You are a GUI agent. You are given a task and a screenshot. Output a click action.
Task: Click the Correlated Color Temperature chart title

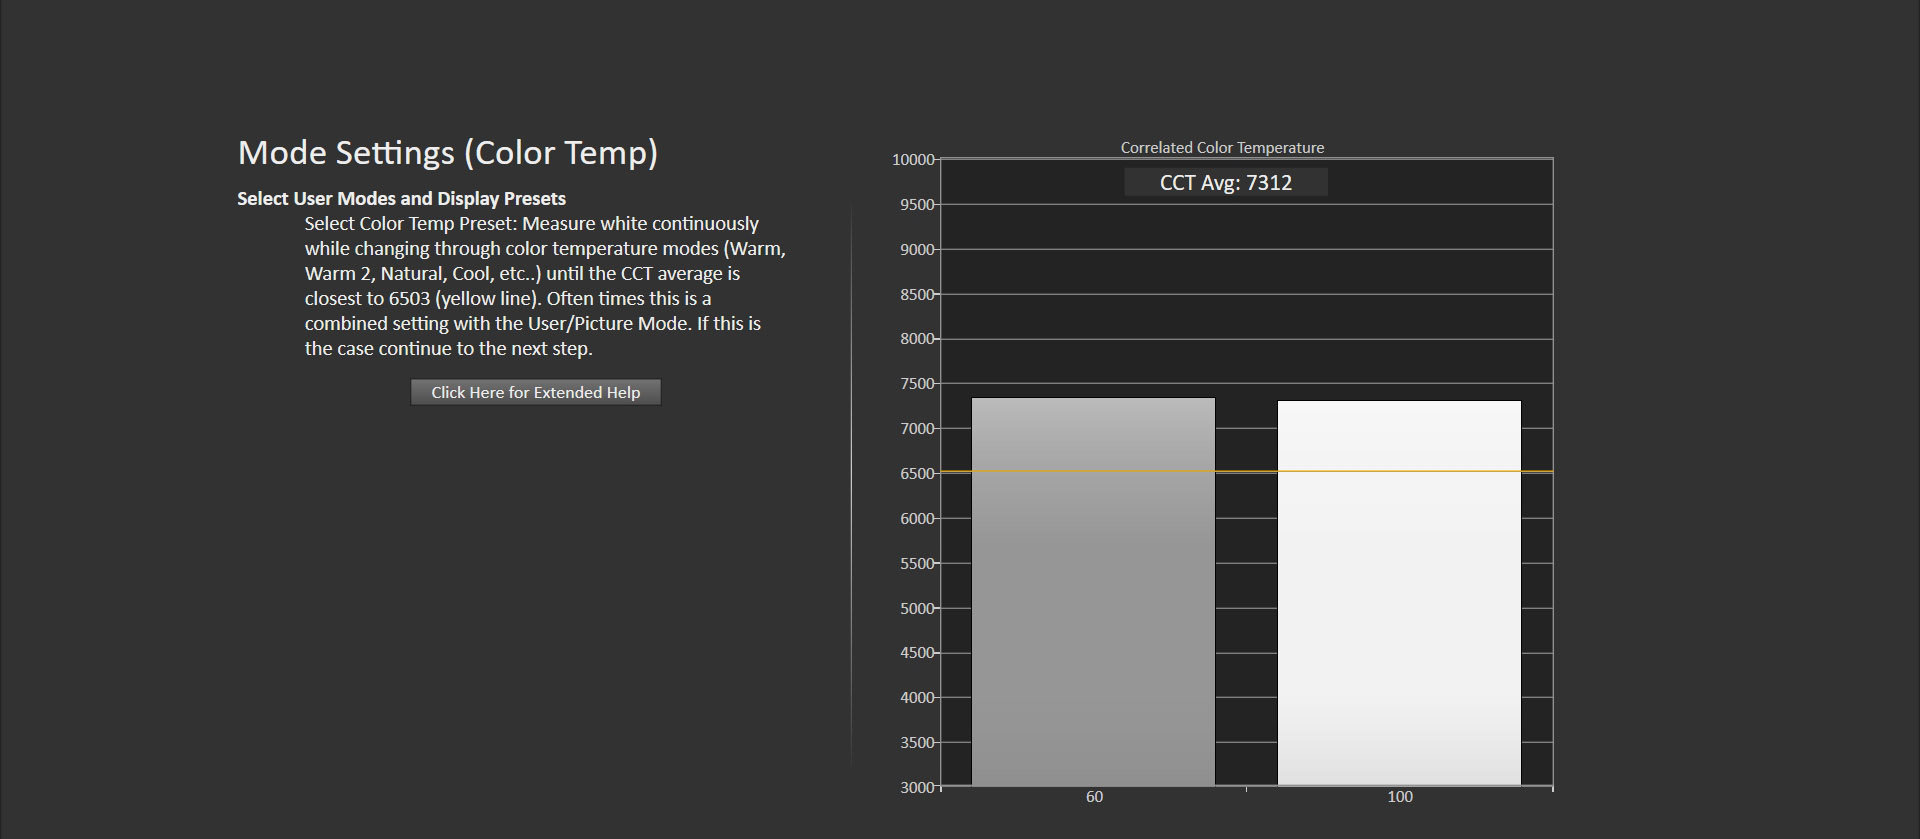click(x=1221, y=147)
